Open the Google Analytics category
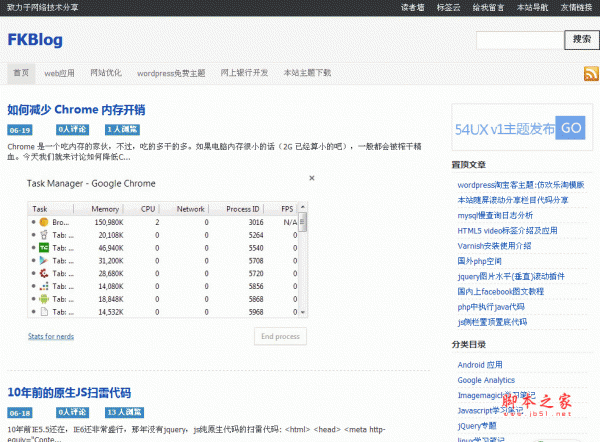Viewport: 600px width, 442px height. pos(486,380)
